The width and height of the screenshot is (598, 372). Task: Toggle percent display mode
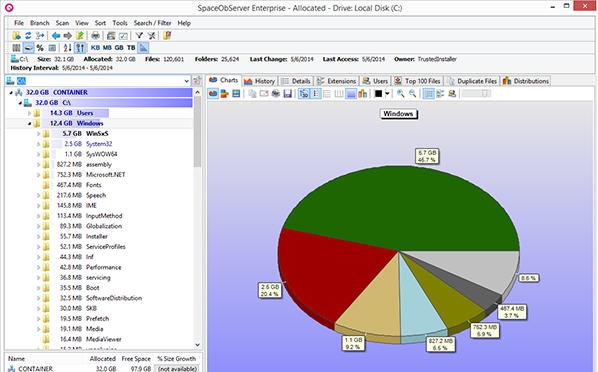click(x=40, y=48)
